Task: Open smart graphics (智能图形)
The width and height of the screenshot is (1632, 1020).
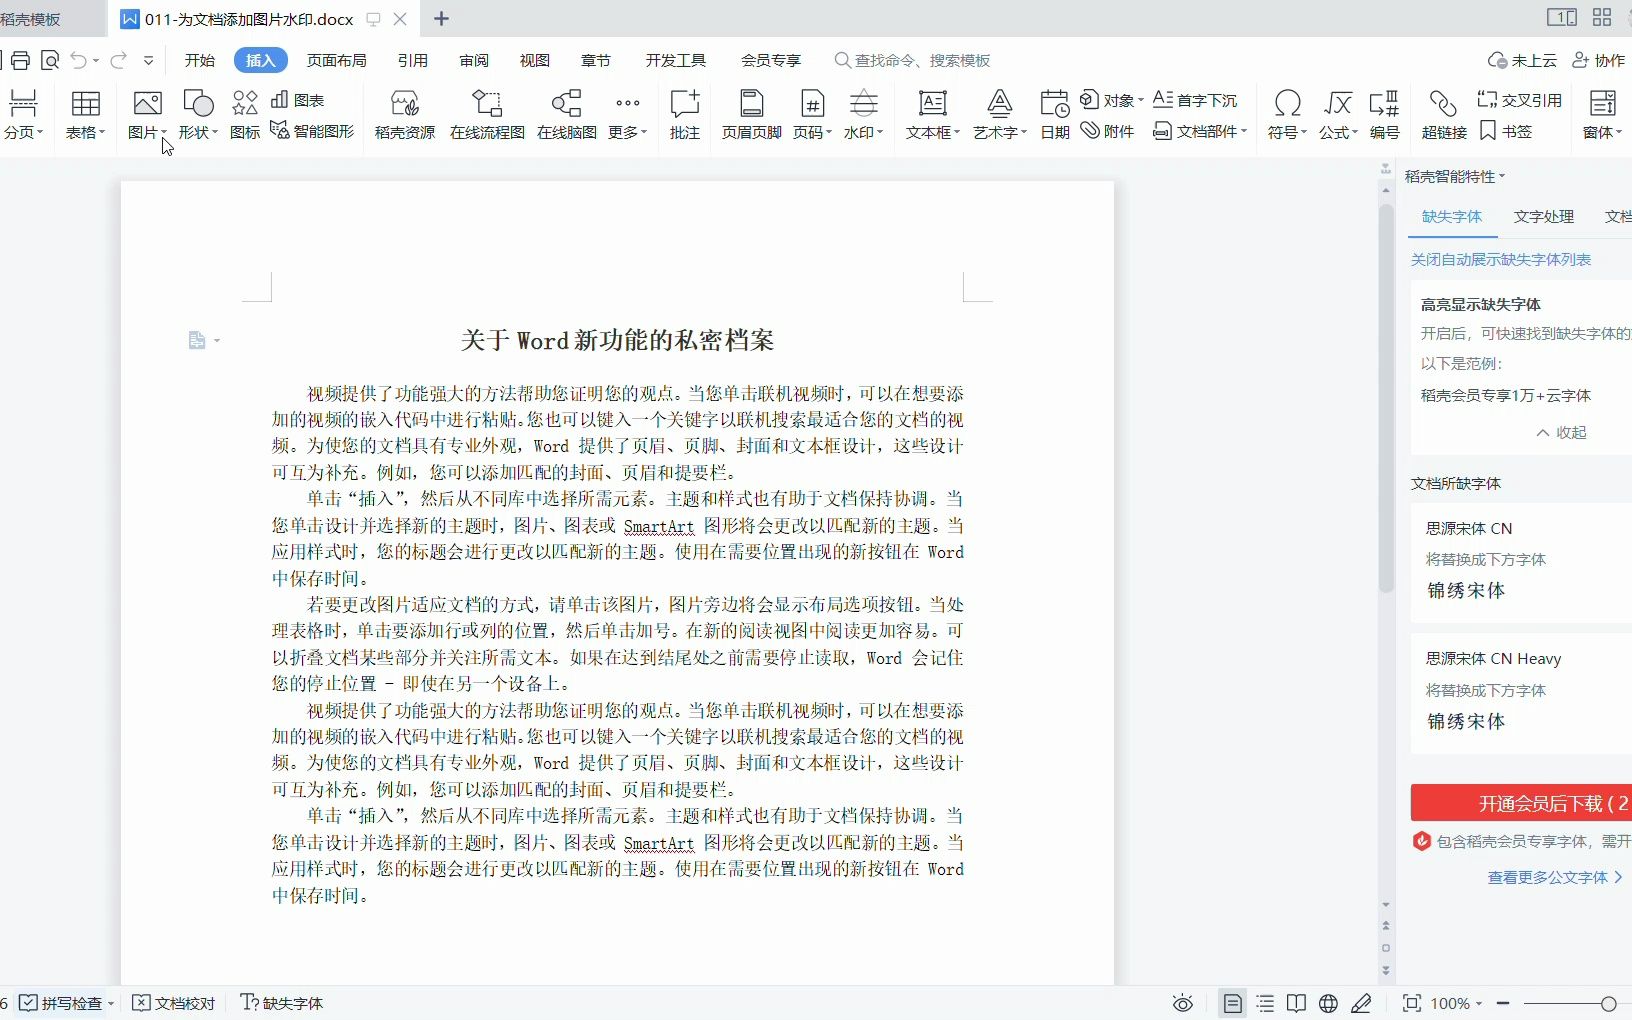Action: (312, 131)
